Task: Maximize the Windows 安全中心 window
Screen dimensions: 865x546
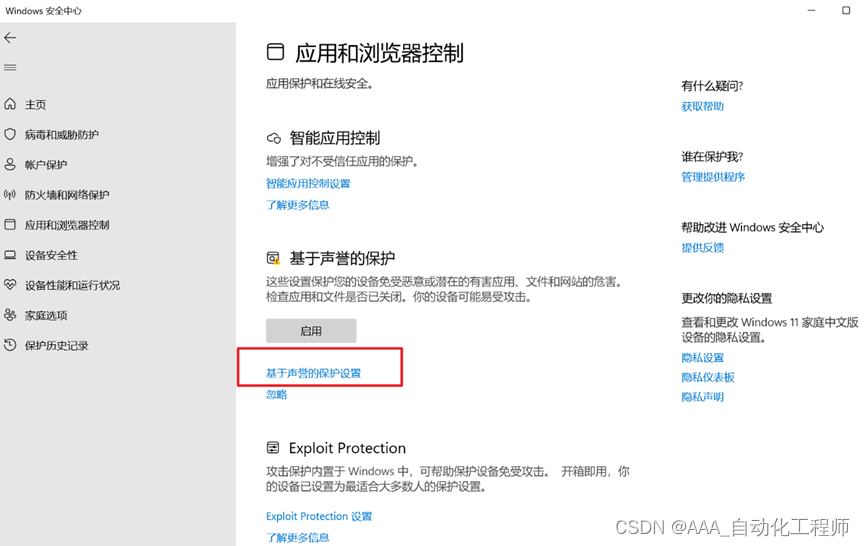Action: [x=846, y=10]
